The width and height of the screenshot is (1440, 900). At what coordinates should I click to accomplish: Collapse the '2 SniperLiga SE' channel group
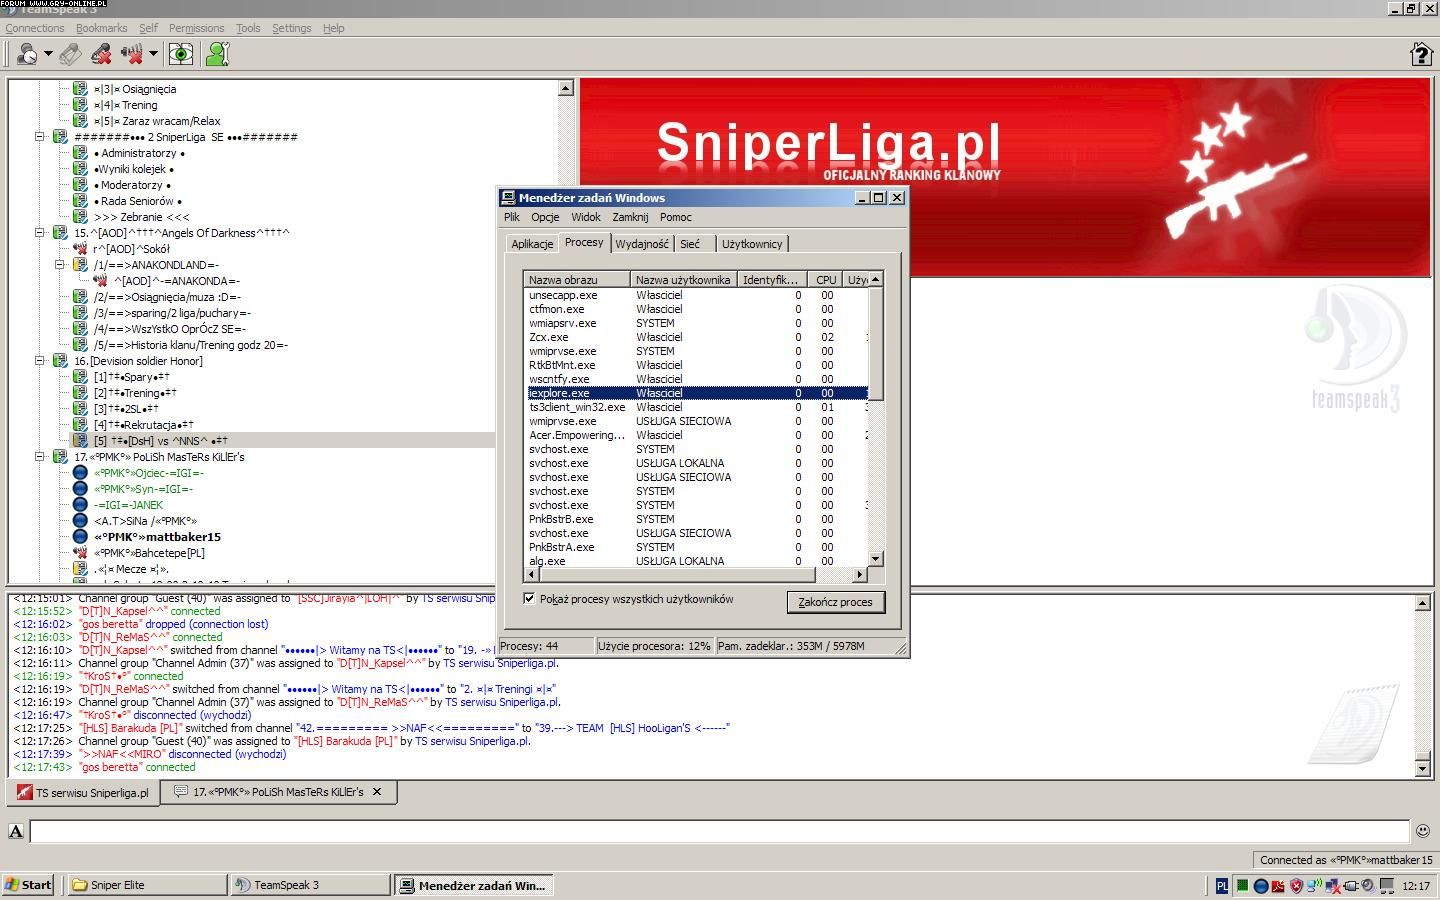40,137
